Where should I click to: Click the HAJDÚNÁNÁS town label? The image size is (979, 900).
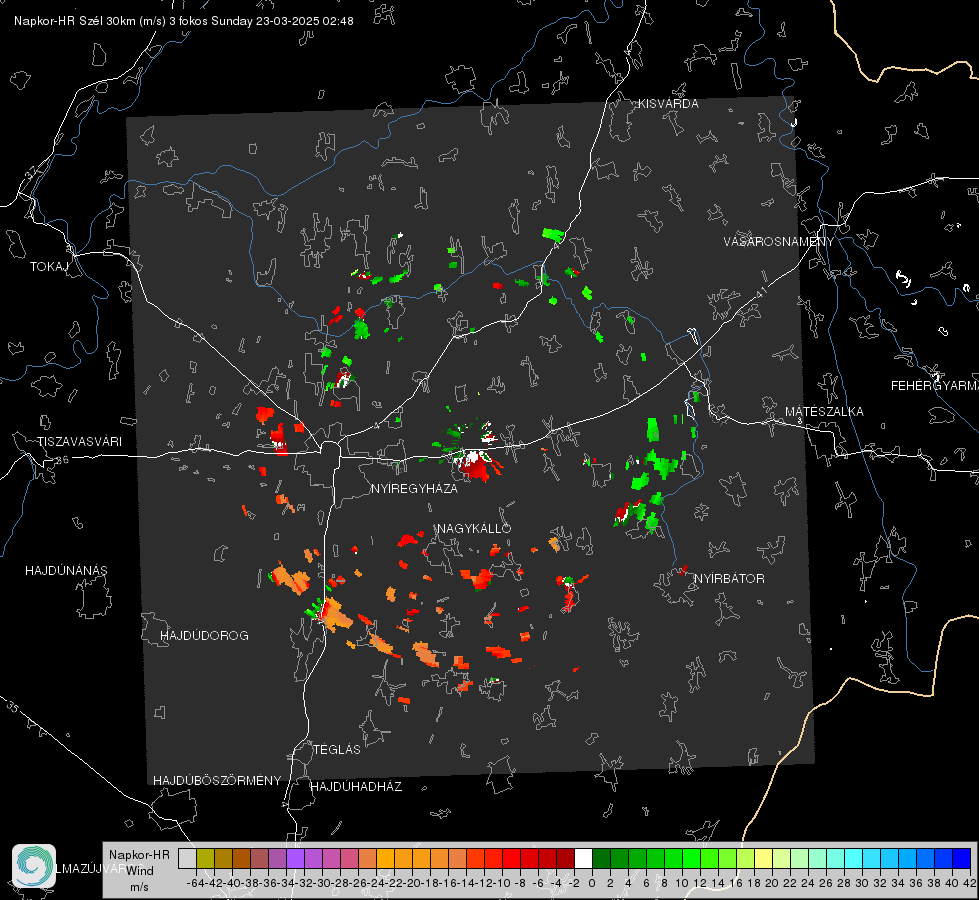click(x=66, y=571)
